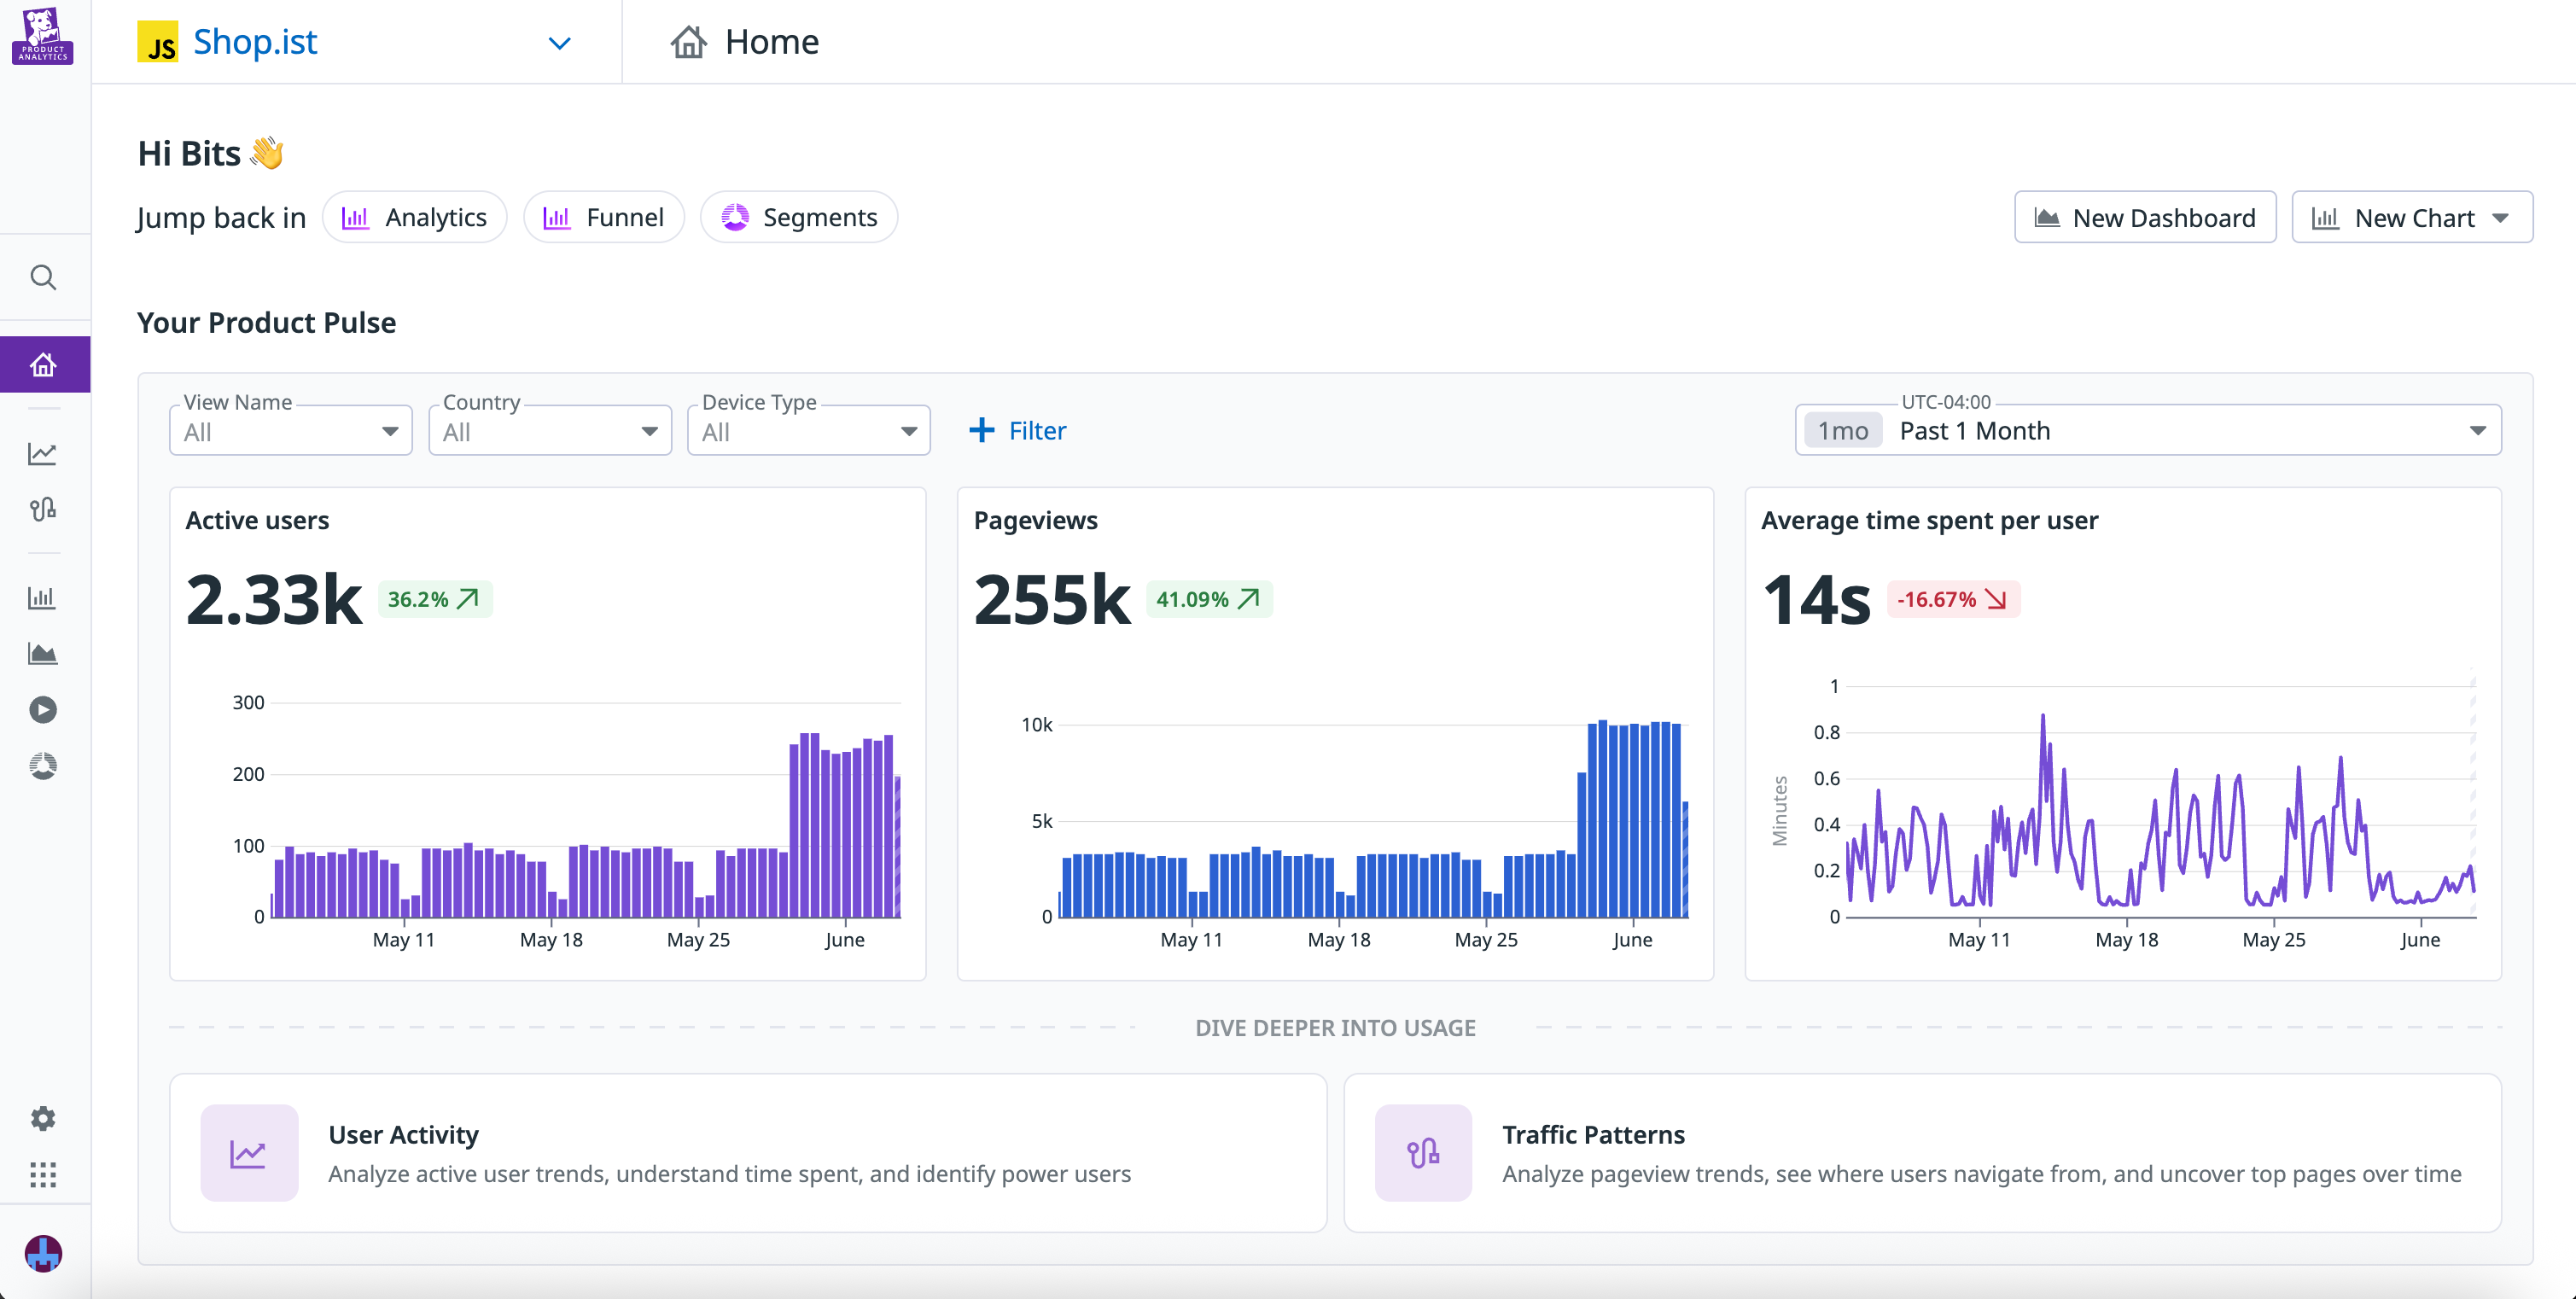Viewport: 2576px width, 1299px height.
Task: Open the area-chart reports icon in sidebar
Action: (x=44, y=653)
